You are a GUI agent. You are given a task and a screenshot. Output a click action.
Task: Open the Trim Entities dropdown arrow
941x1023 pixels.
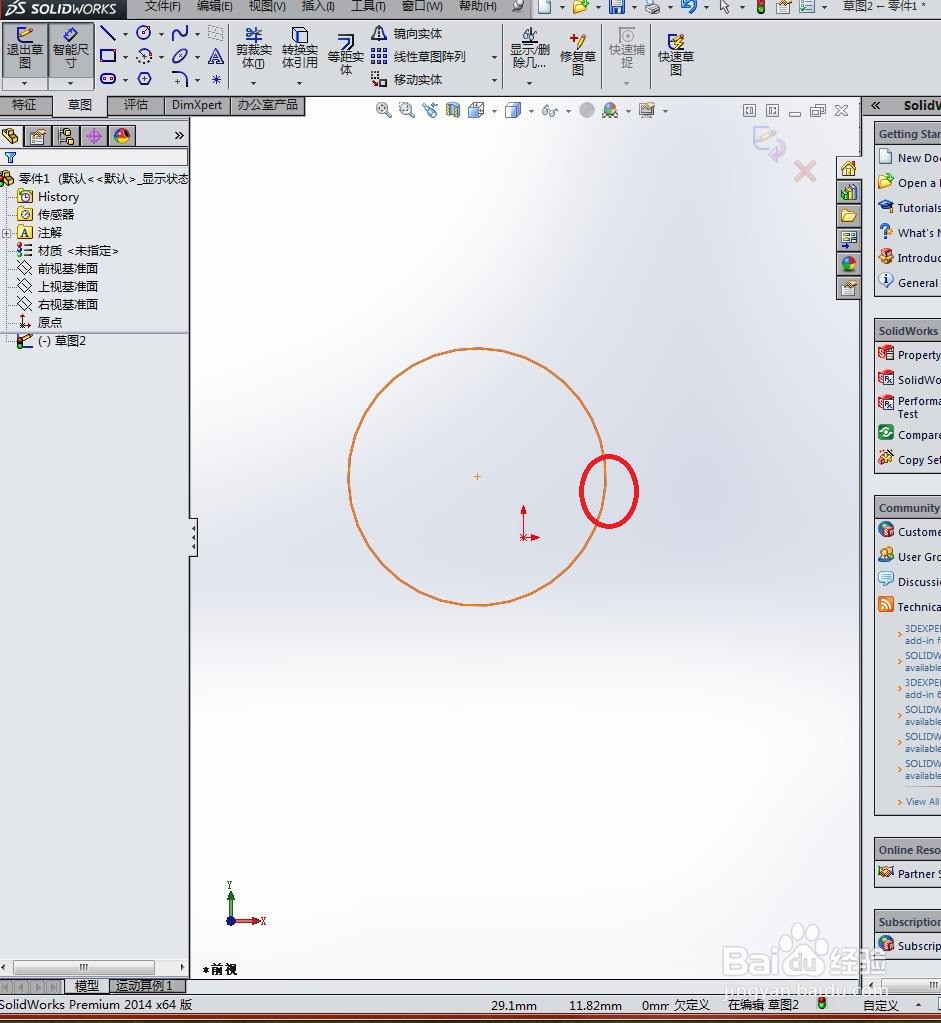(253, 83)
